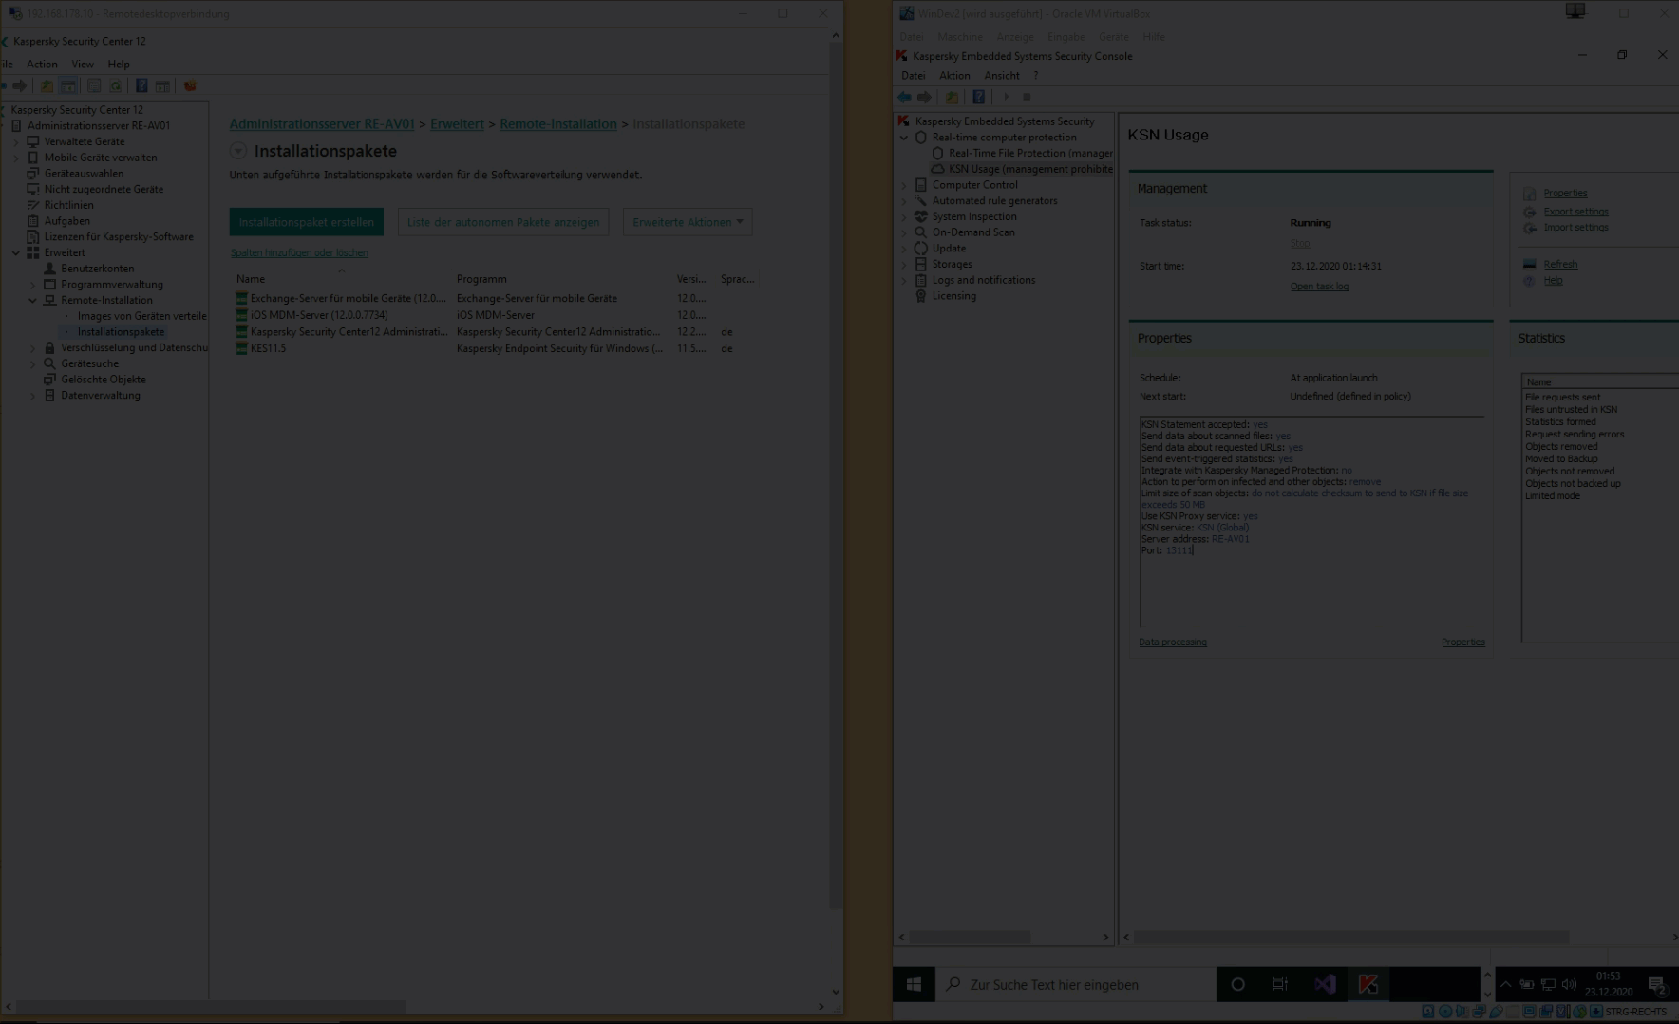Select the iOS MDM-Server (12.0.0.7734) package row
The width and height of the screenshot is (1679, 1024).
[x=495, y=315]
